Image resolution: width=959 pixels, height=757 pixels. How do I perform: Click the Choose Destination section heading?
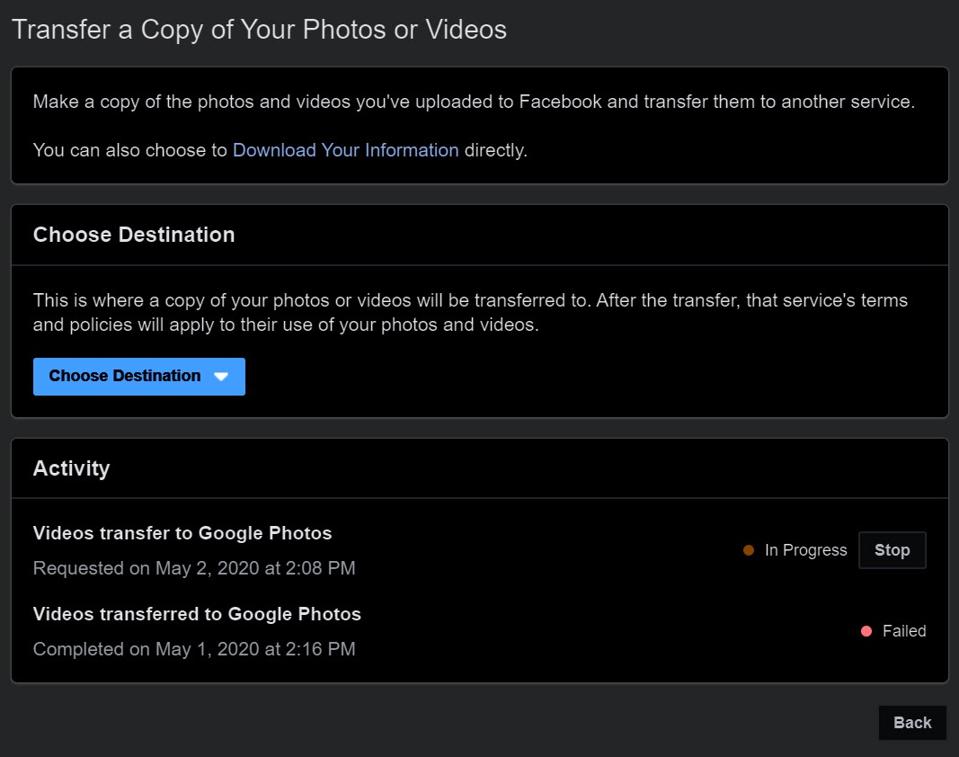click(134, 234)
